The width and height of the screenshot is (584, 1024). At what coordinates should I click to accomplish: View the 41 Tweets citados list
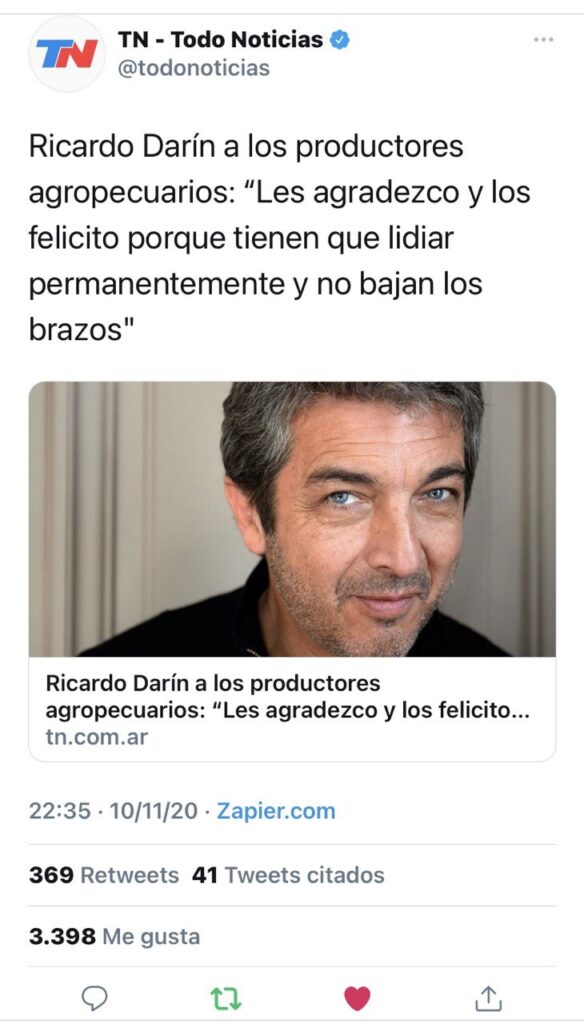(288, 875)
